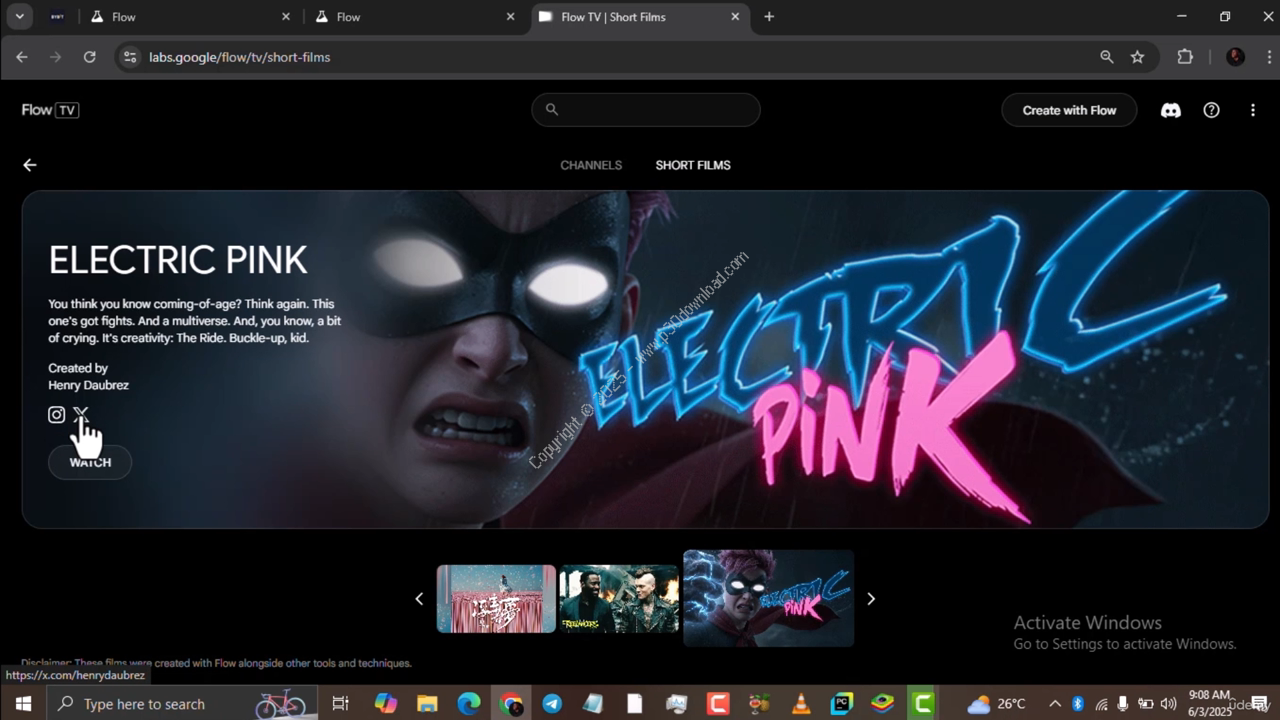1280x720 pixels.
Task: Open the green Camtasia recorder taskbar icon
Action: click(x=923, y=704)
